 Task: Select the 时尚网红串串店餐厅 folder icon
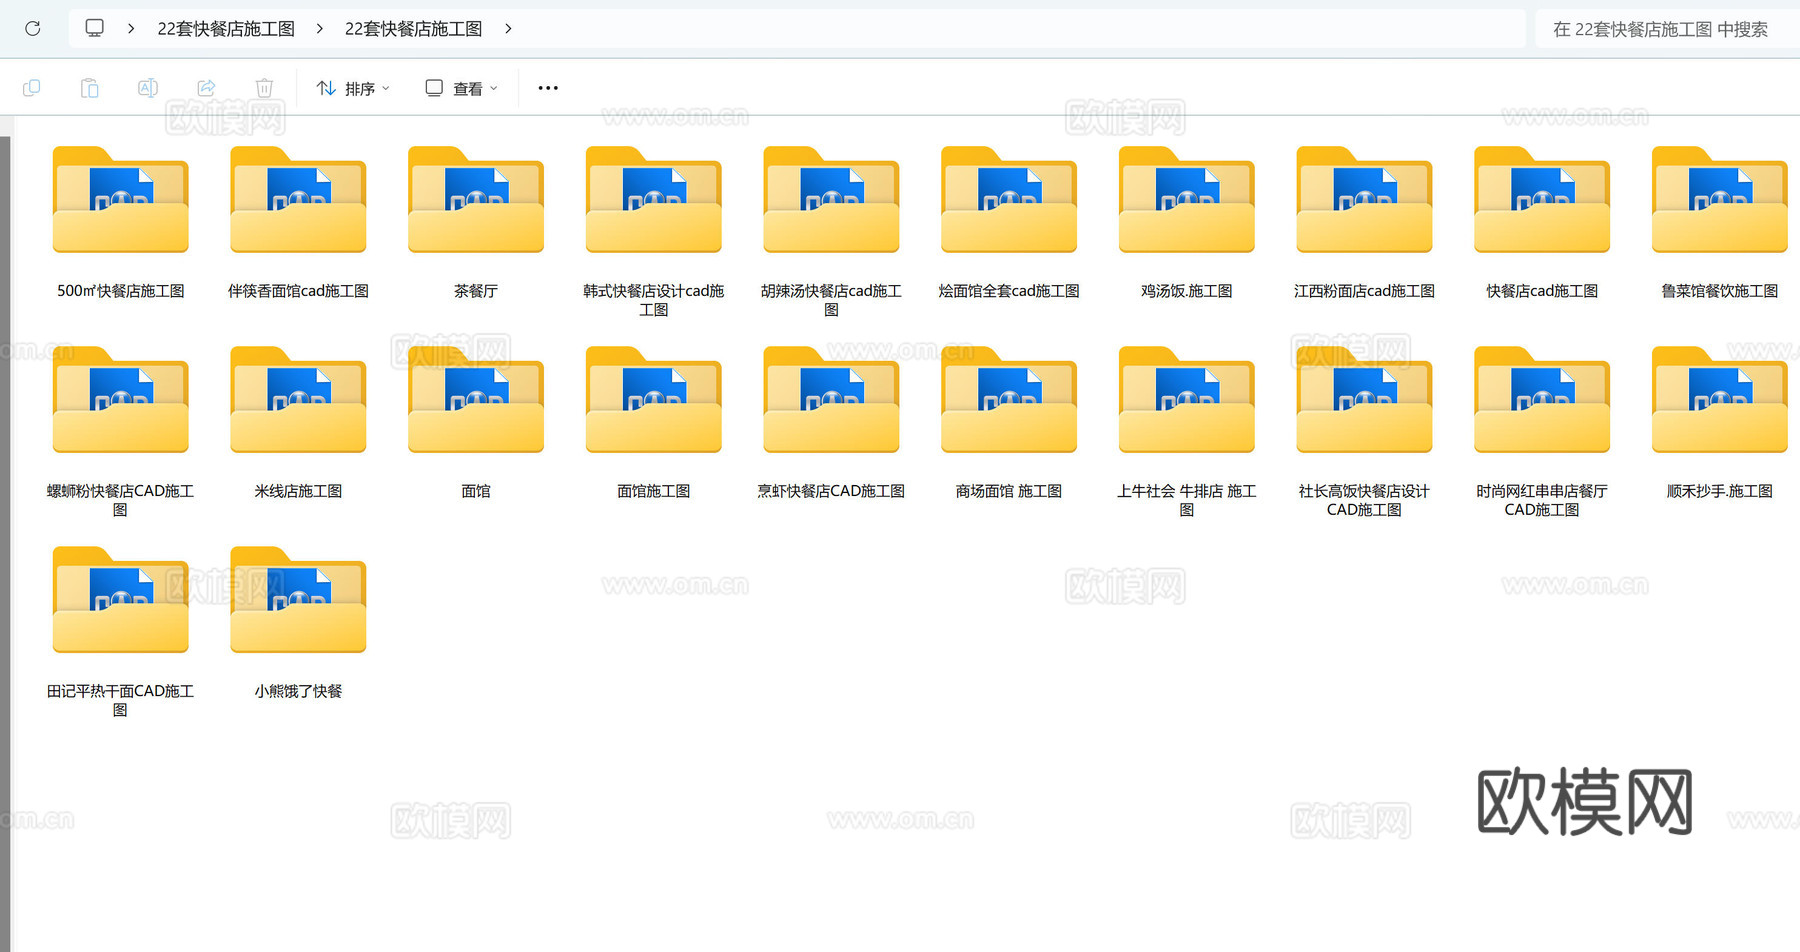1542,400
